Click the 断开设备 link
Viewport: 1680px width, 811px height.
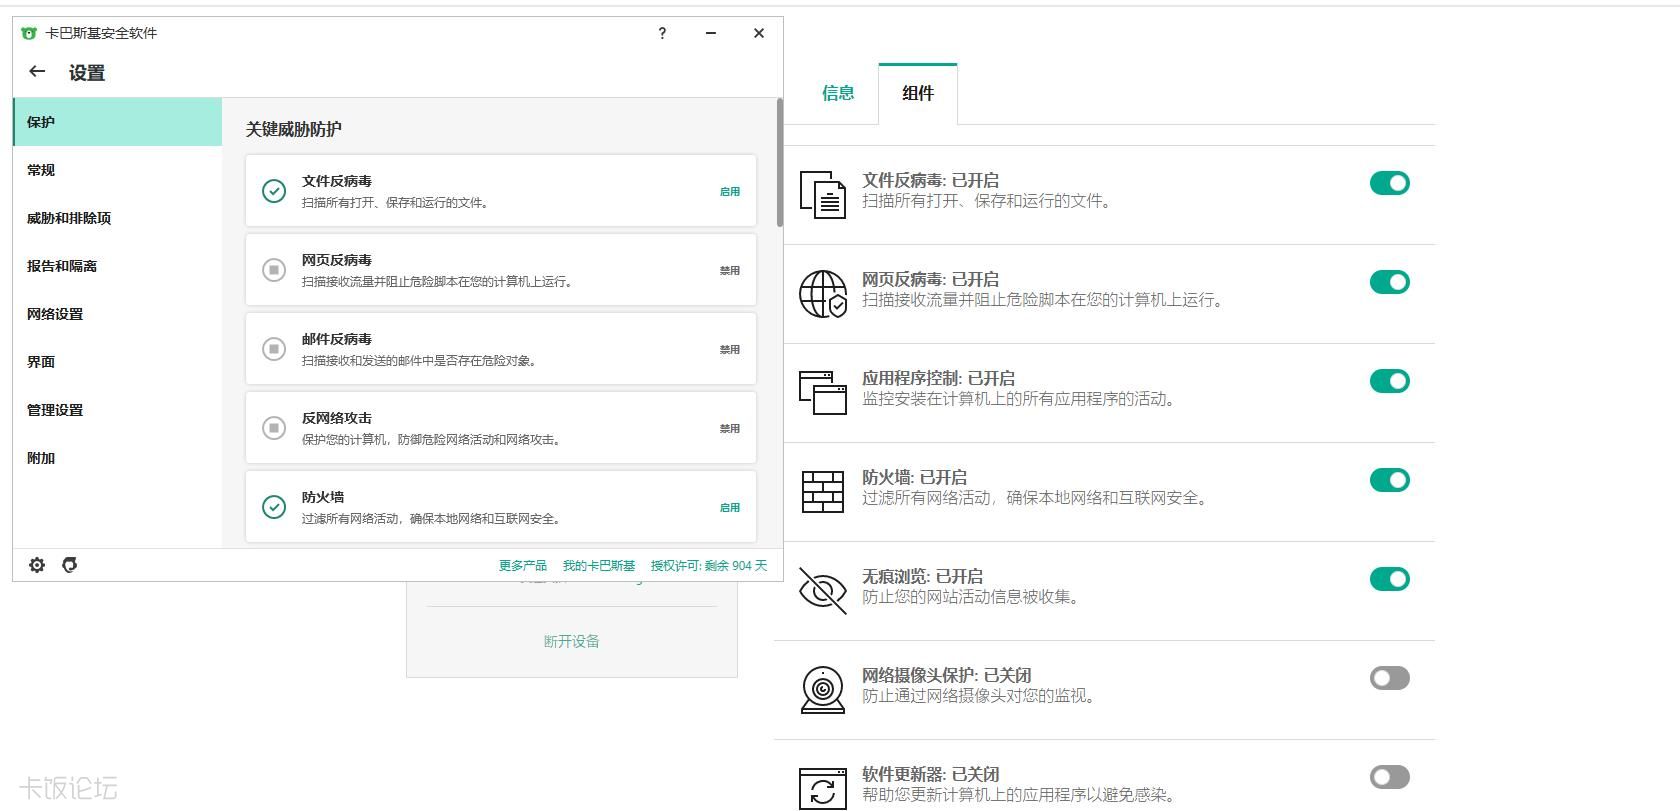(572, 641)
